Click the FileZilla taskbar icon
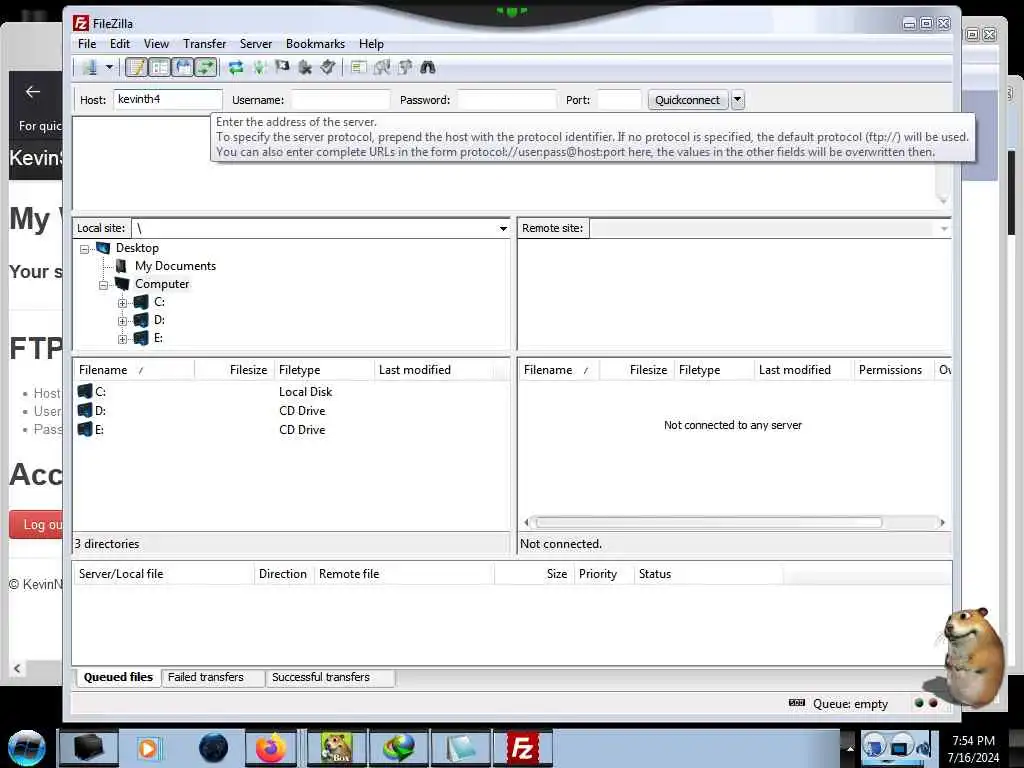1024x768 pixels. (x=522, y=748)
